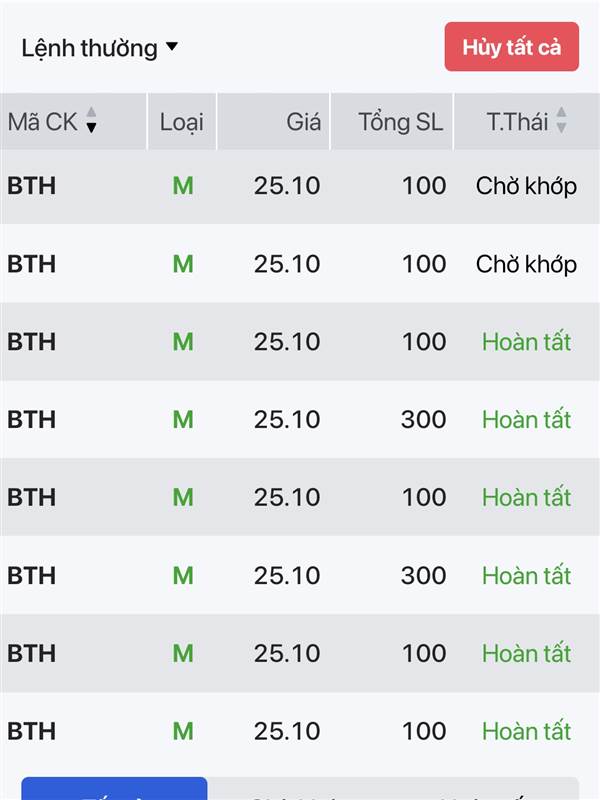Screen dimensions: 600x800
Task: Select the "Loại" column header
Action: click(181, 122)
